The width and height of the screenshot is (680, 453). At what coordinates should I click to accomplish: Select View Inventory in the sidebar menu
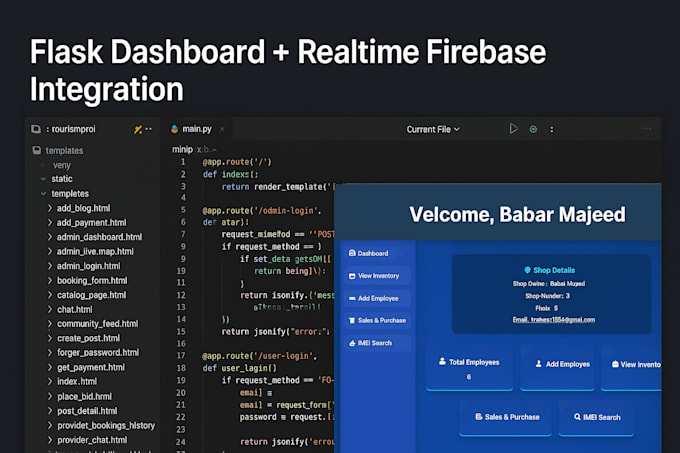click(377, 276)
